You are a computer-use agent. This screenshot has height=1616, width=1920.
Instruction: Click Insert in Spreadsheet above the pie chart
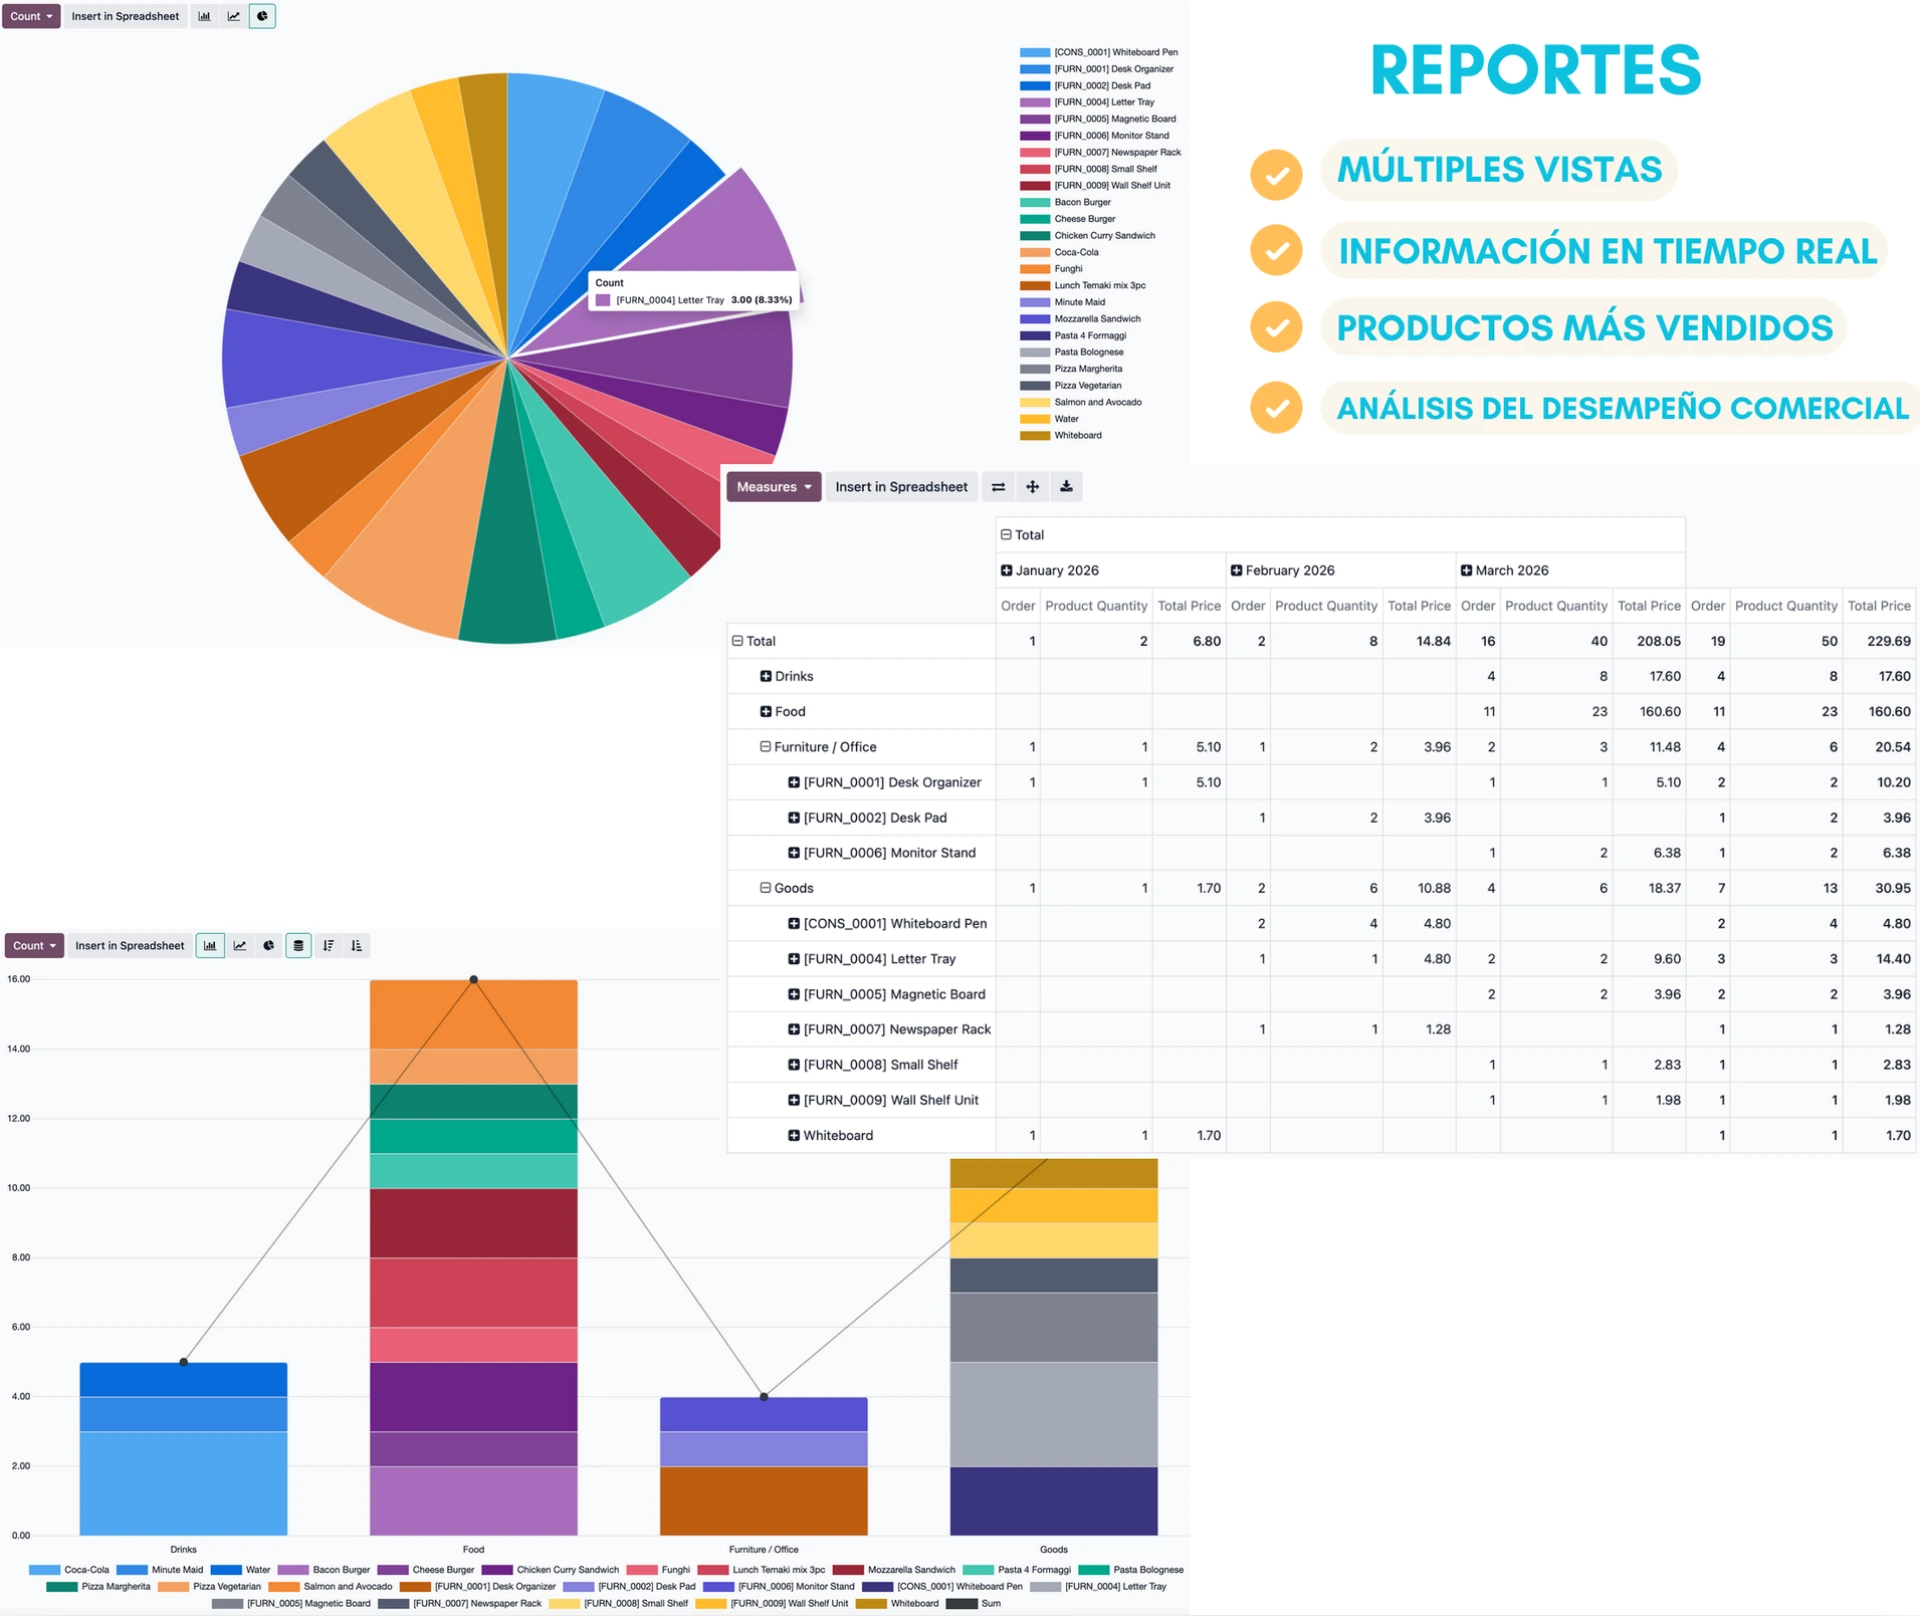pos(125,16)
